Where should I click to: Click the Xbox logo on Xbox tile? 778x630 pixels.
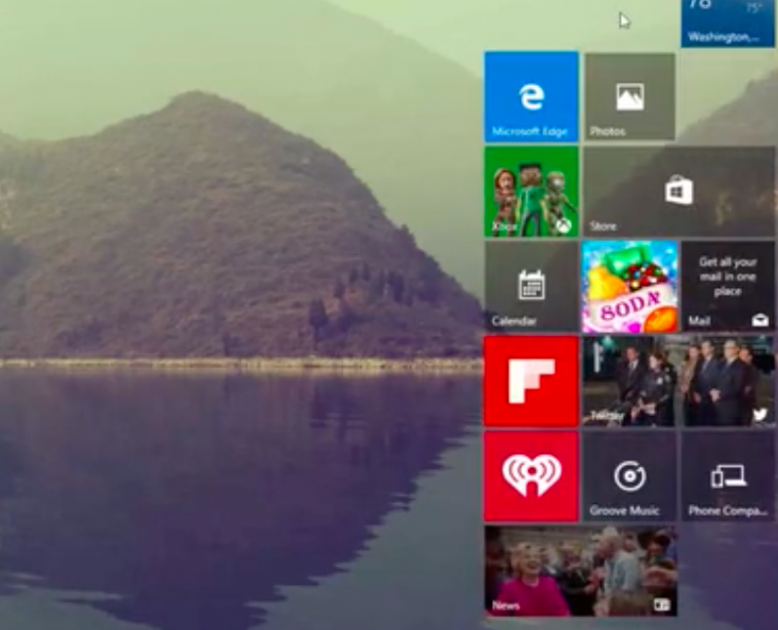pyautogui.click(x=564, y=226)
